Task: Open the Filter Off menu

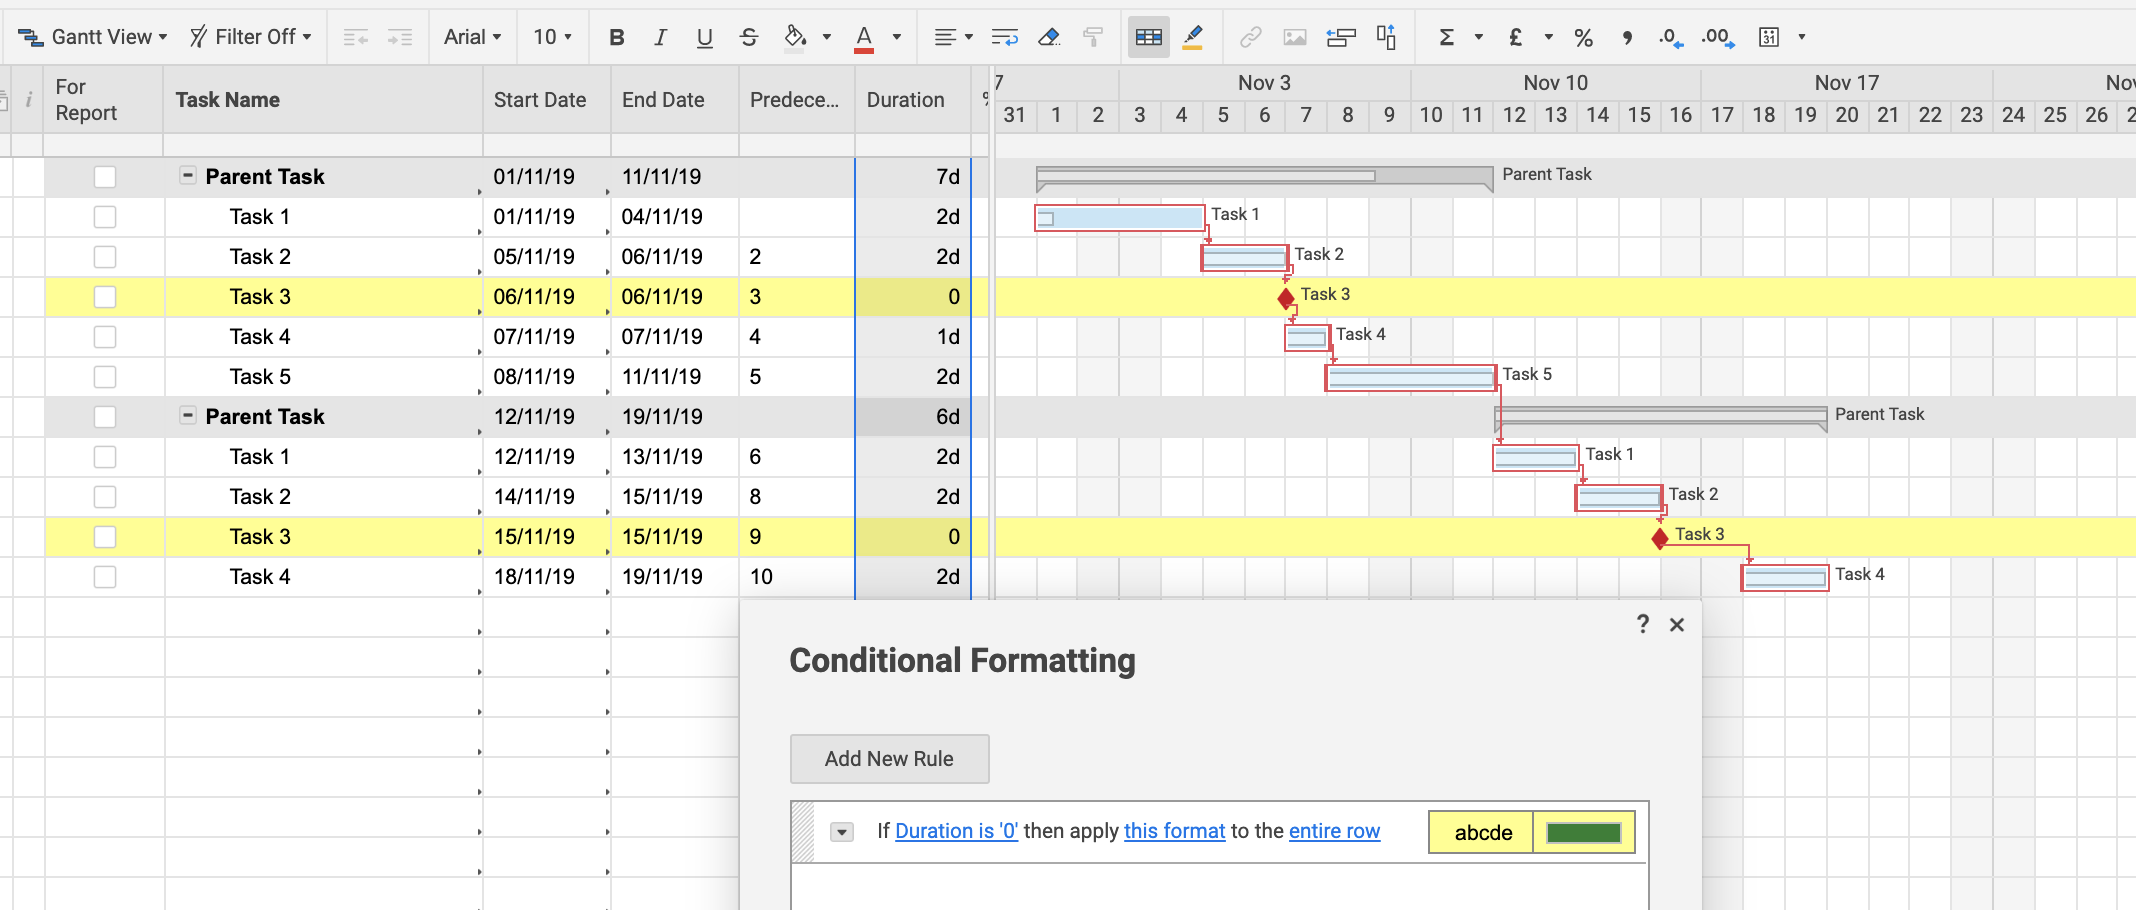Action: pyautogui.click(x=251, y=36)
